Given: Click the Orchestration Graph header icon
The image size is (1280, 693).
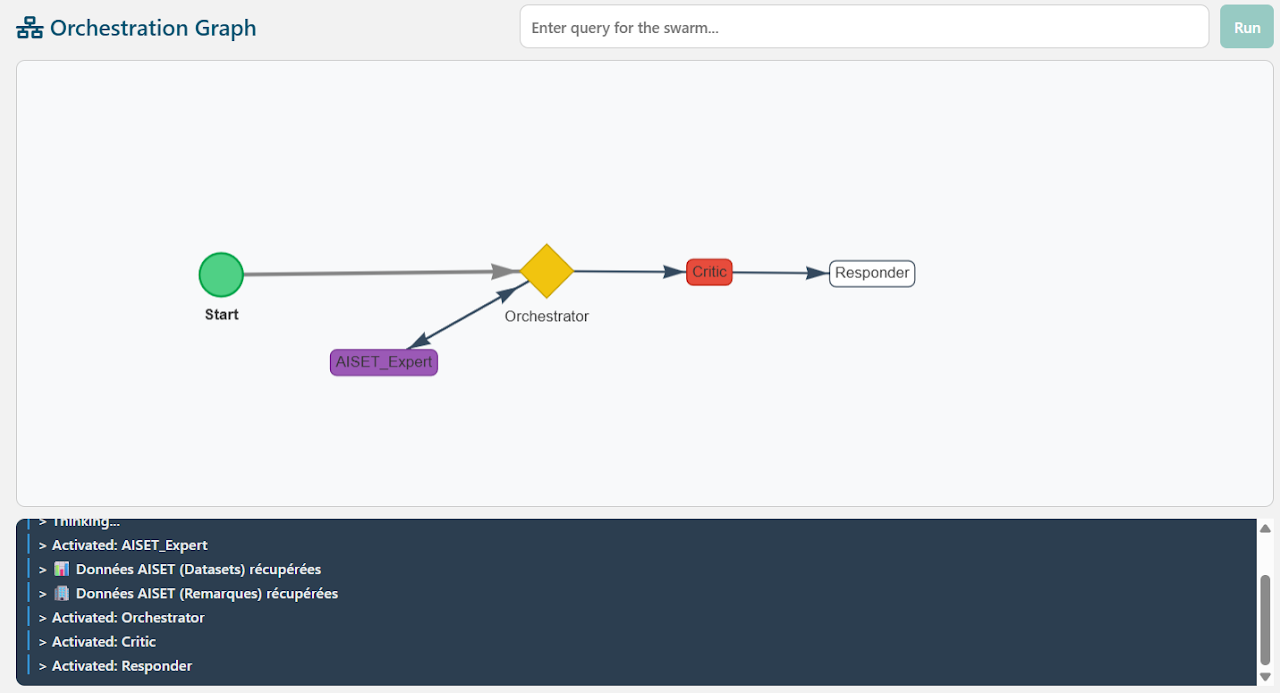Looking at the screenshot, I should pos(31,28).
